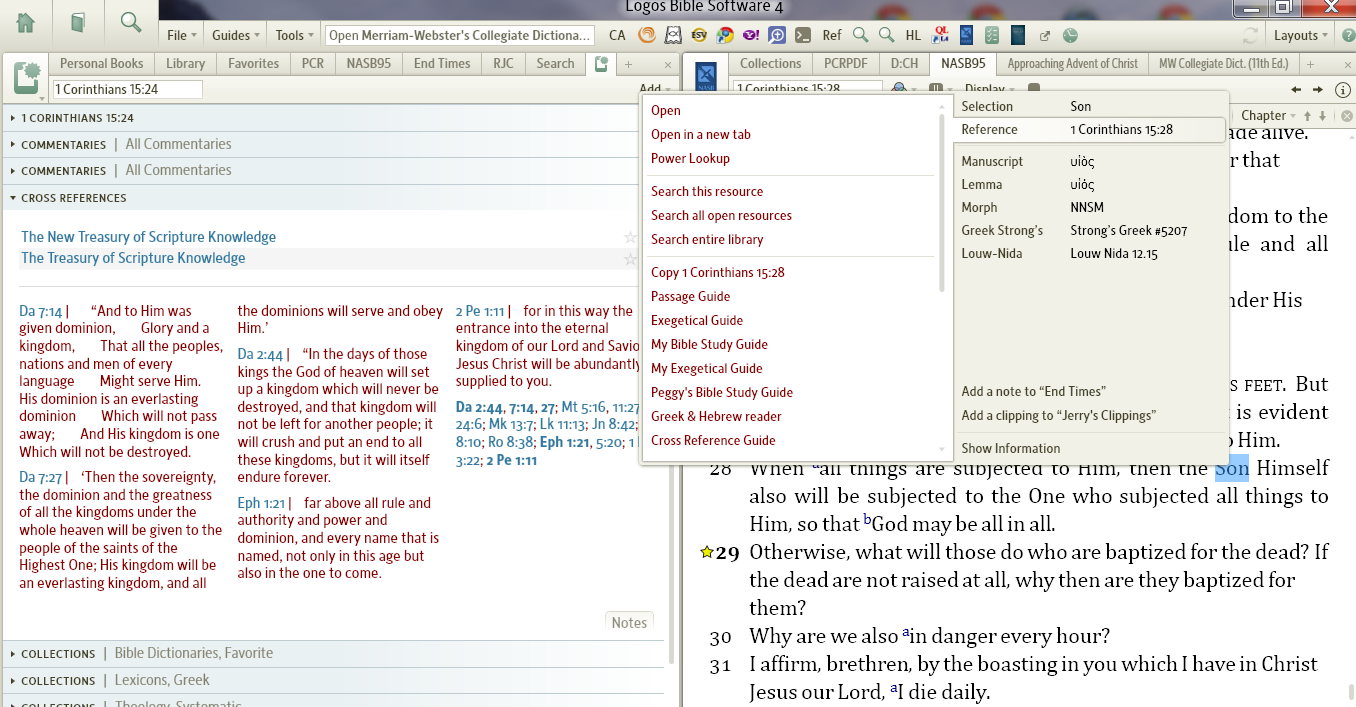Viewport: 1356px width, 707px height.
Task: Switch to the Personal Books tab
Action: click(102, 63)
